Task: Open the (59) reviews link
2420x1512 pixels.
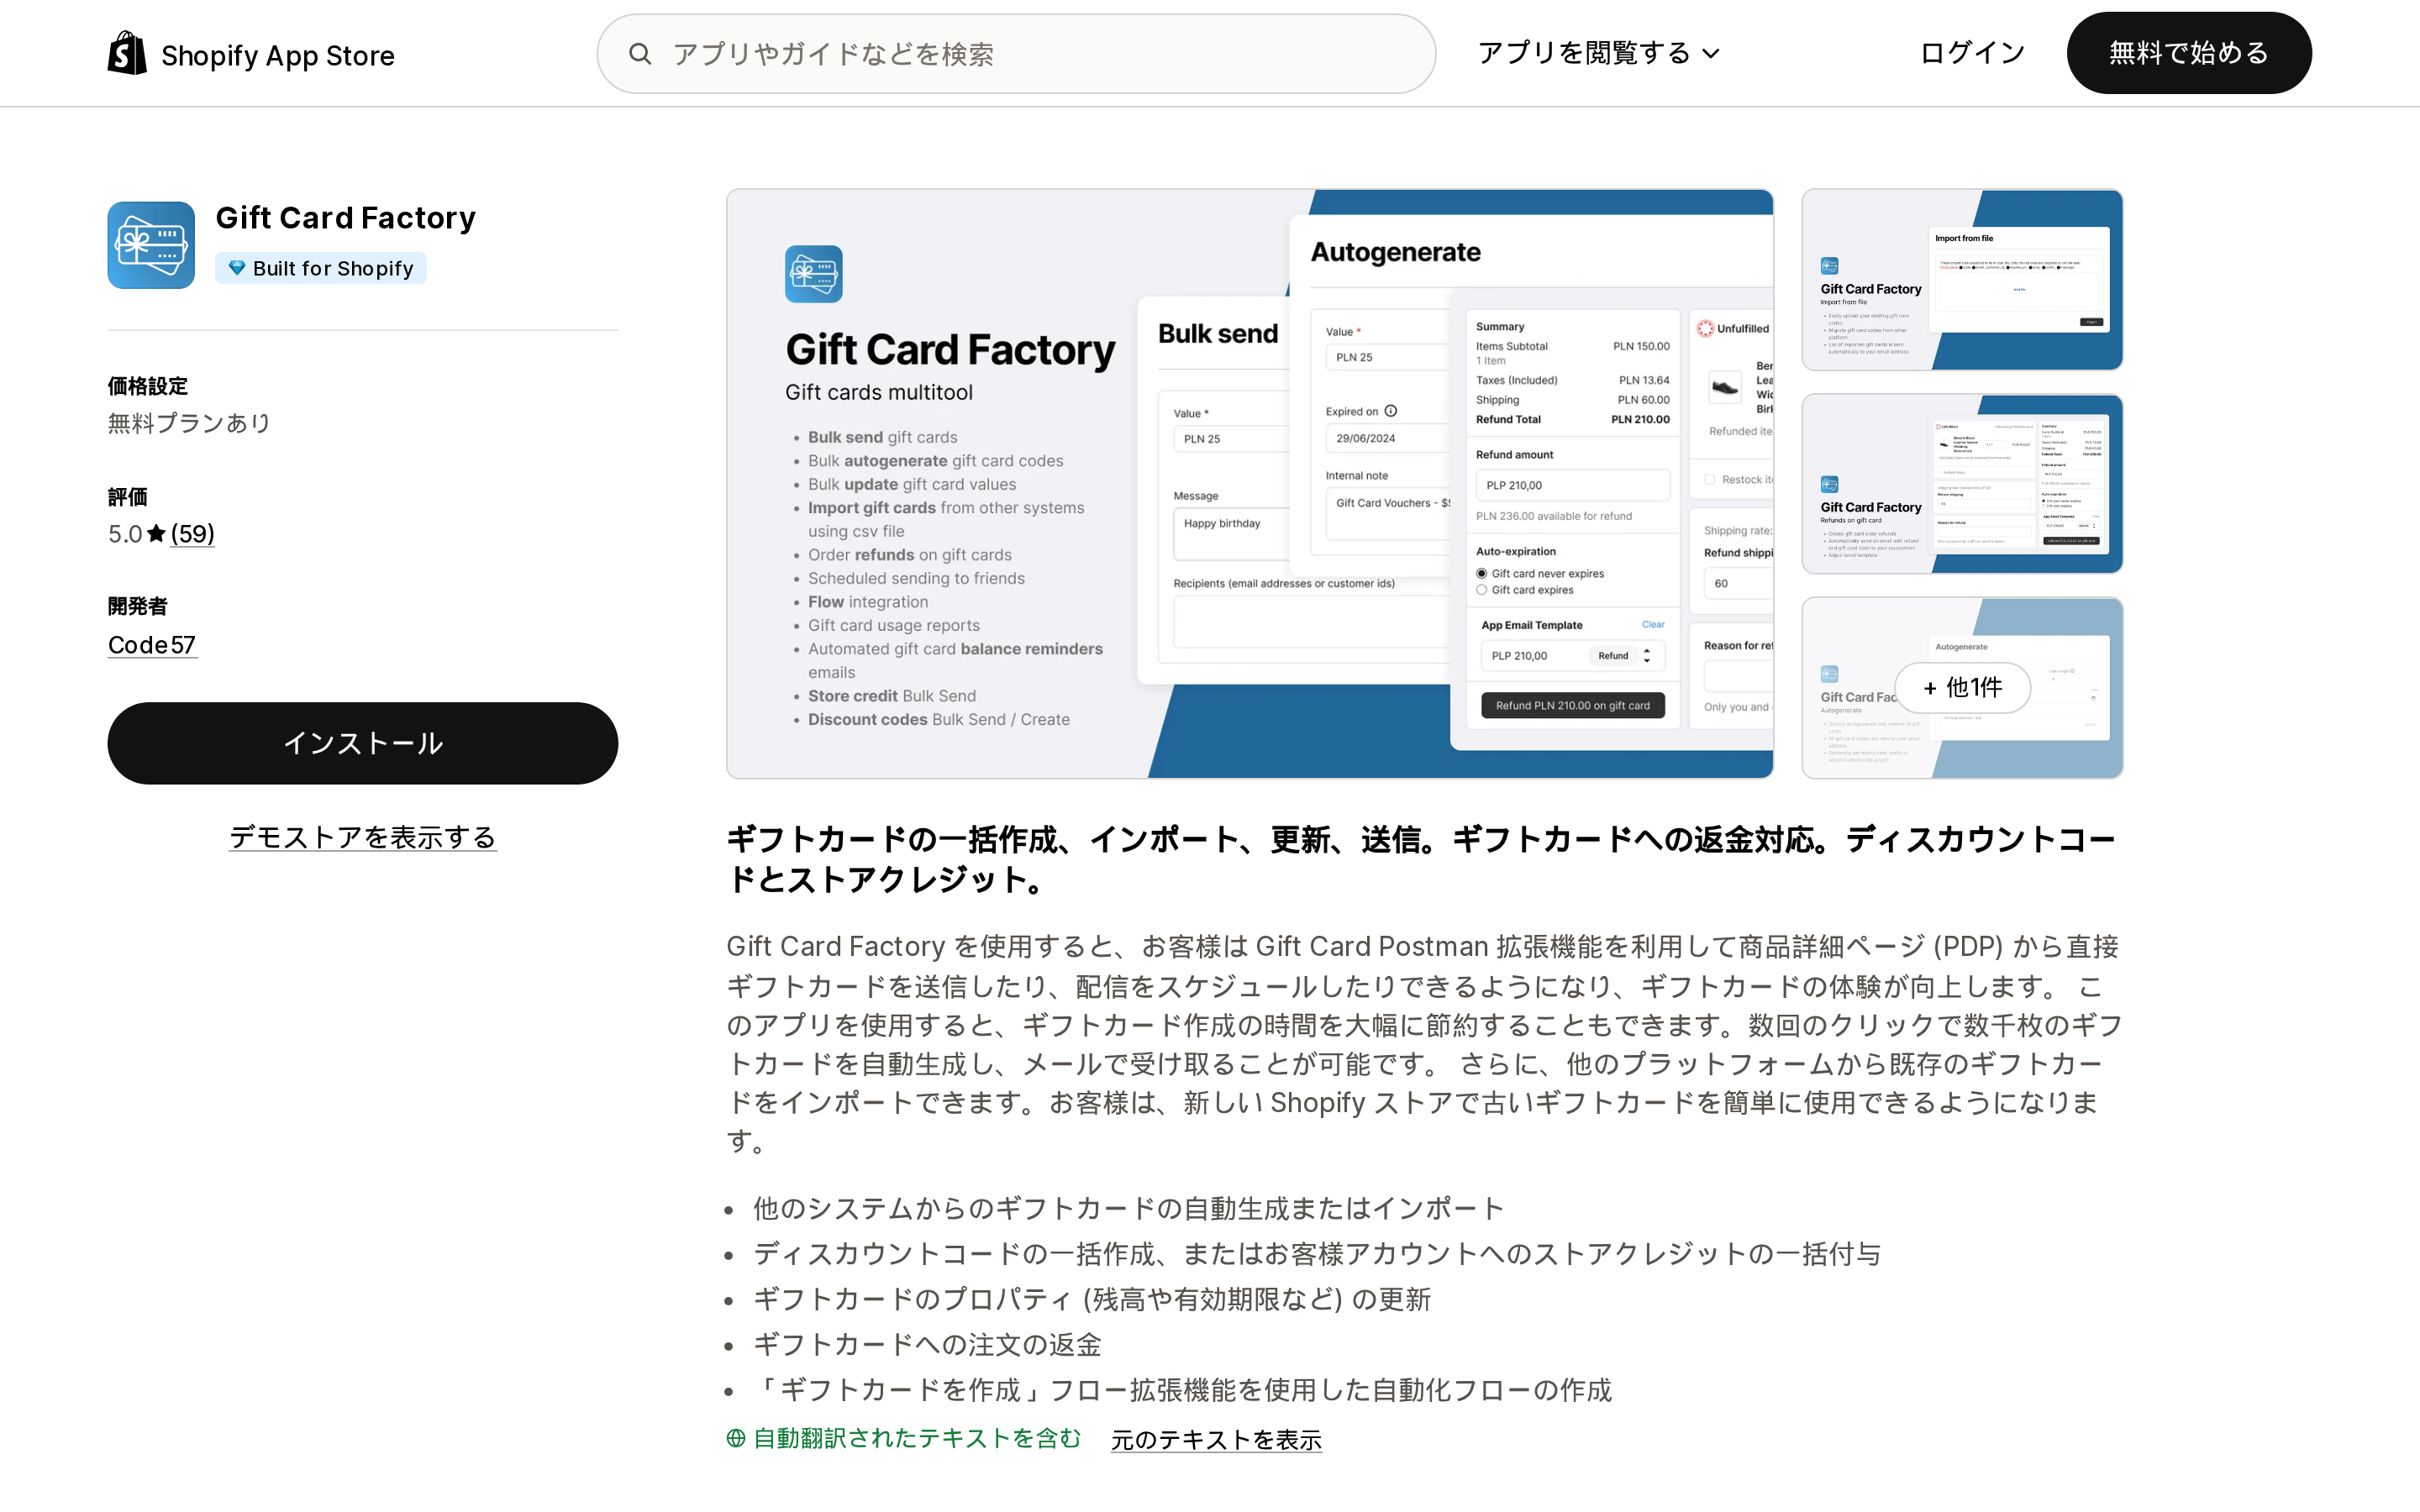Action: pos(192,534)
